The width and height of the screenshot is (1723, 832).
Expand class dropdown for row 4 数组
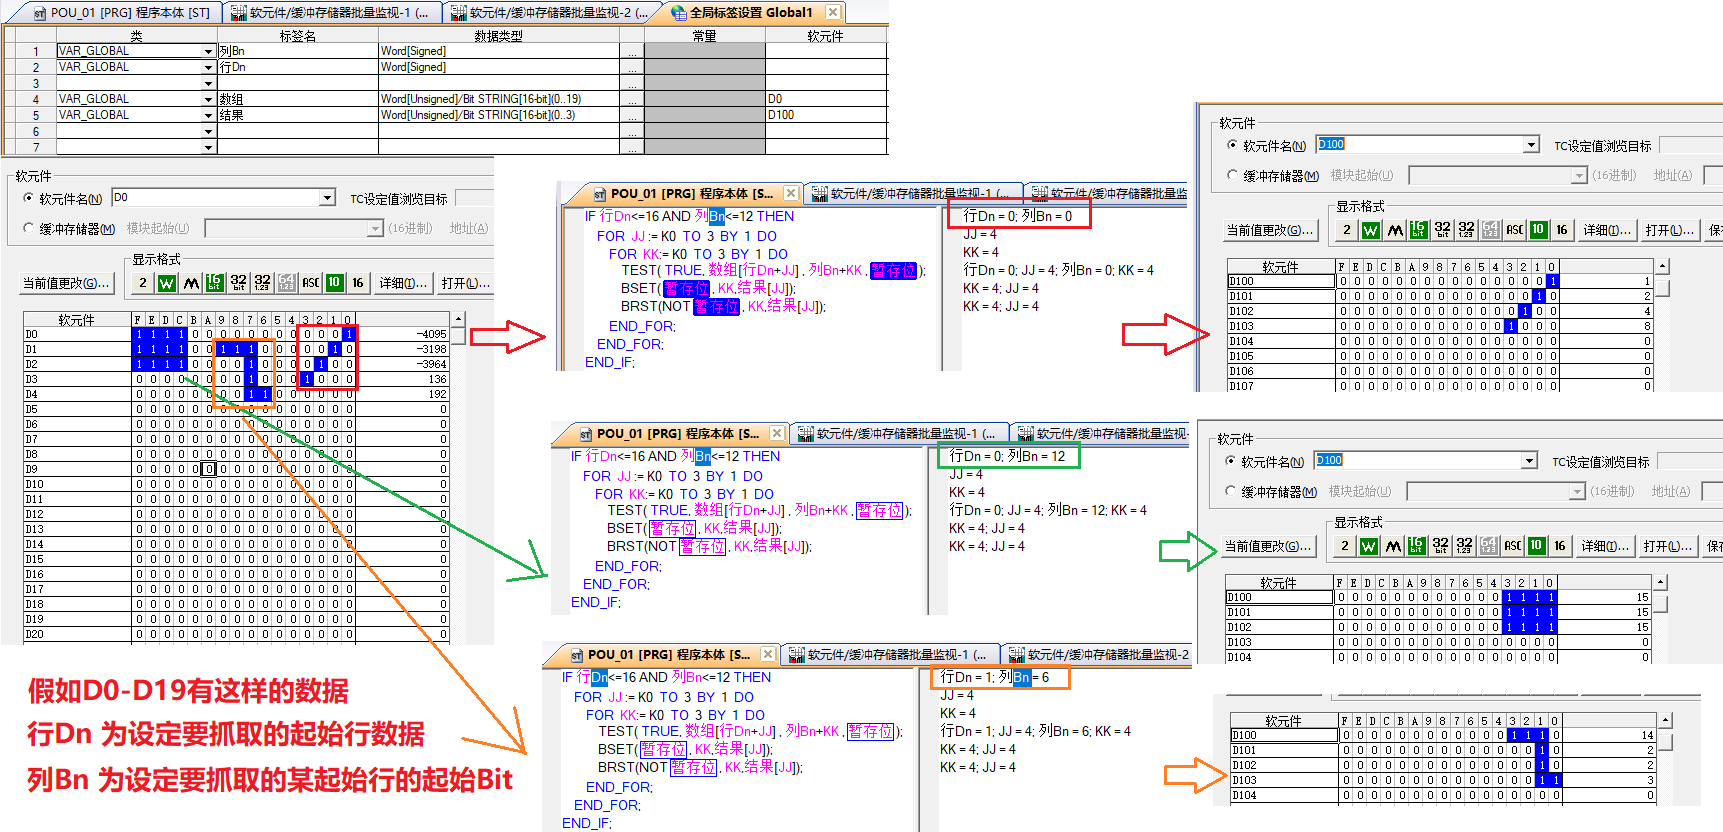coord(208,99)
